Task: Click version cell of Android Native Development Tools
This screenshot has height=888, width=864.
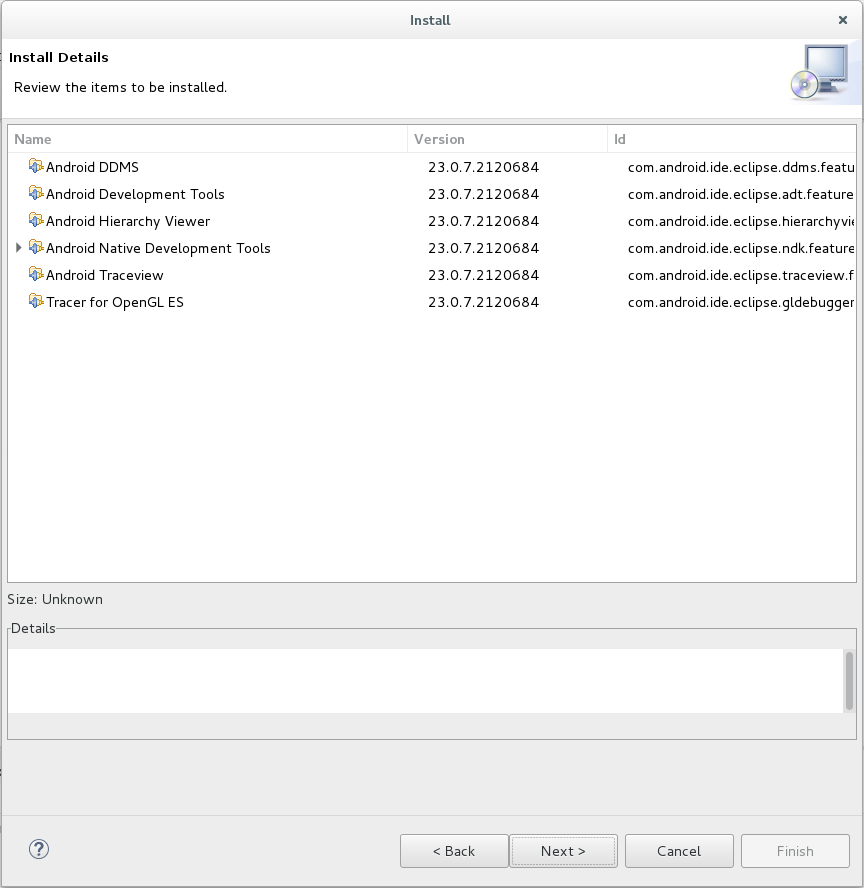Action: point(484,248)
